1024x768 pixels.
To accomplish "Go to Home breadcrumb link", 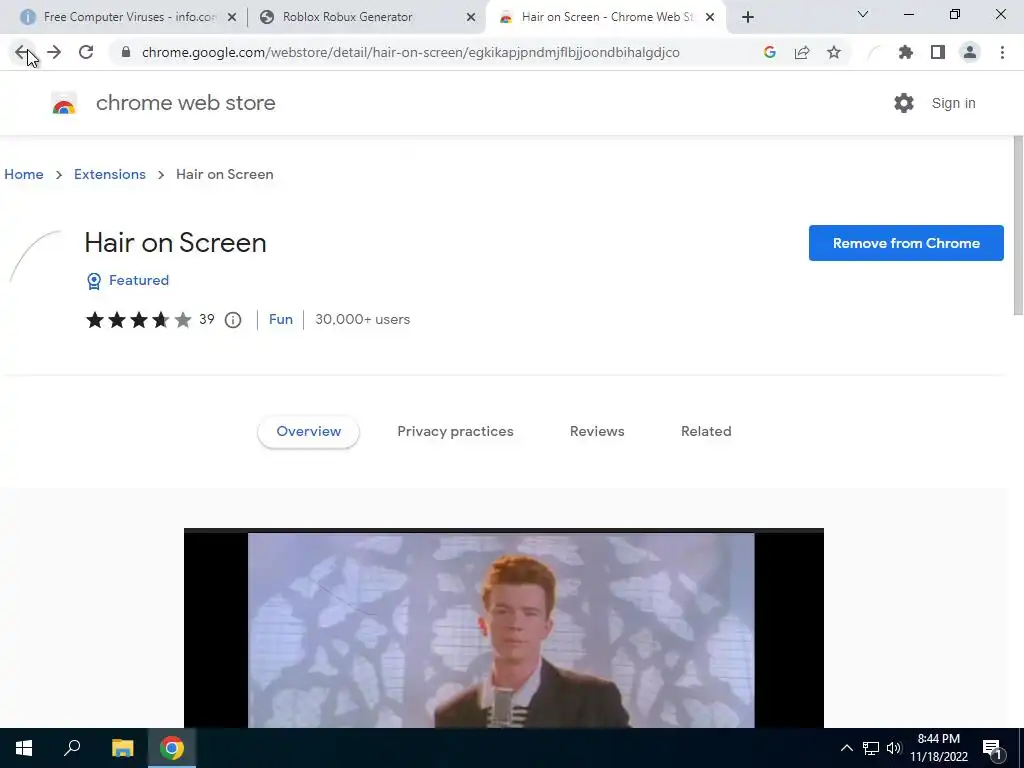I will click(x=24, y=174).
